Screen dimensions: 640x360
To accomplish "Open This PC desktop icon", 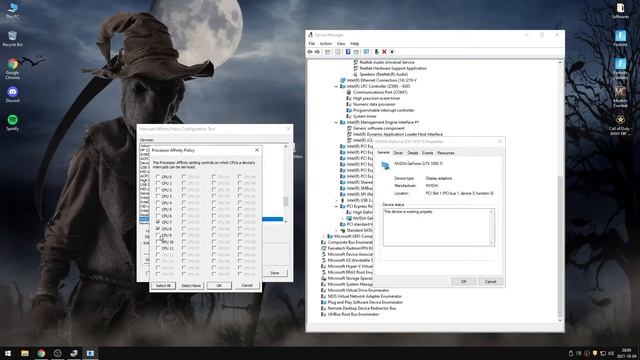I will click(x=13, y=11).
